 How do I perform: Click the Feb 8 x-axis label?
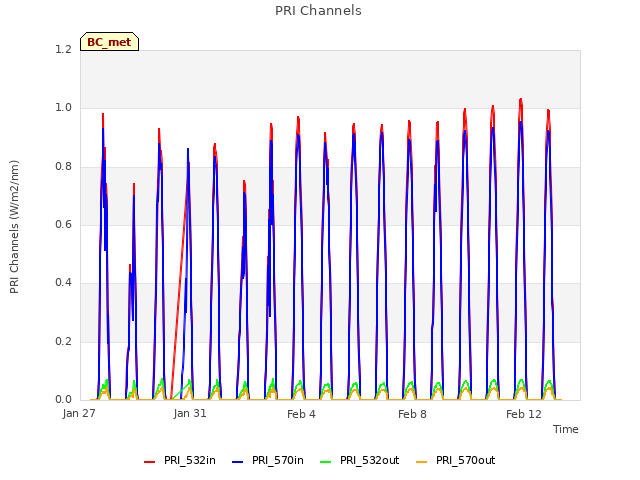tap(412, 414)
